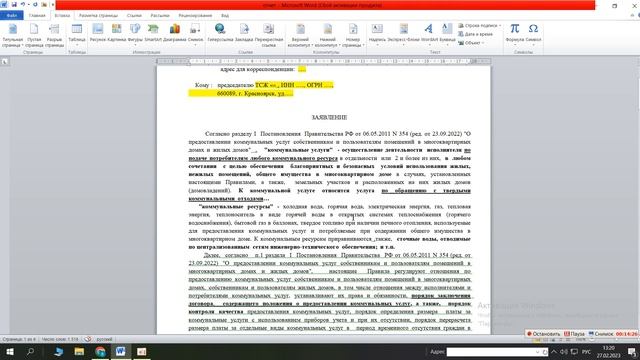Image resolution: width=640 pixels, height=360 pixels.
Task: Open the address bar dropdown in taskbar
Action: tap(537, 352)
